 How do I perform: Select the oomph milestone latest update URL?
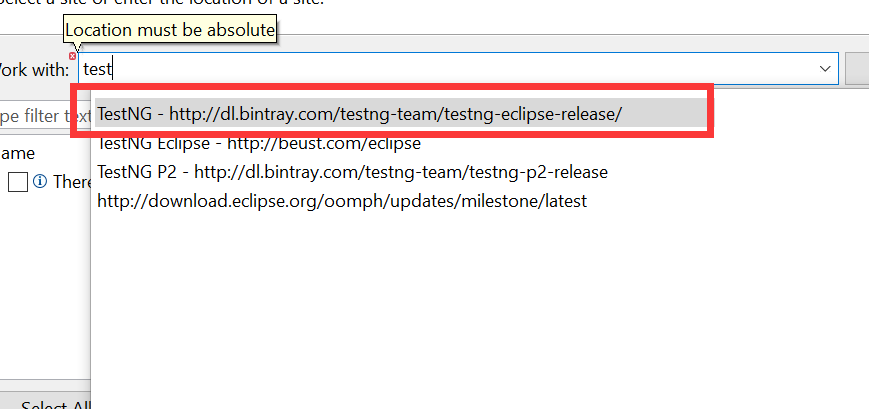pyautogui.click(x=342, y=200)
